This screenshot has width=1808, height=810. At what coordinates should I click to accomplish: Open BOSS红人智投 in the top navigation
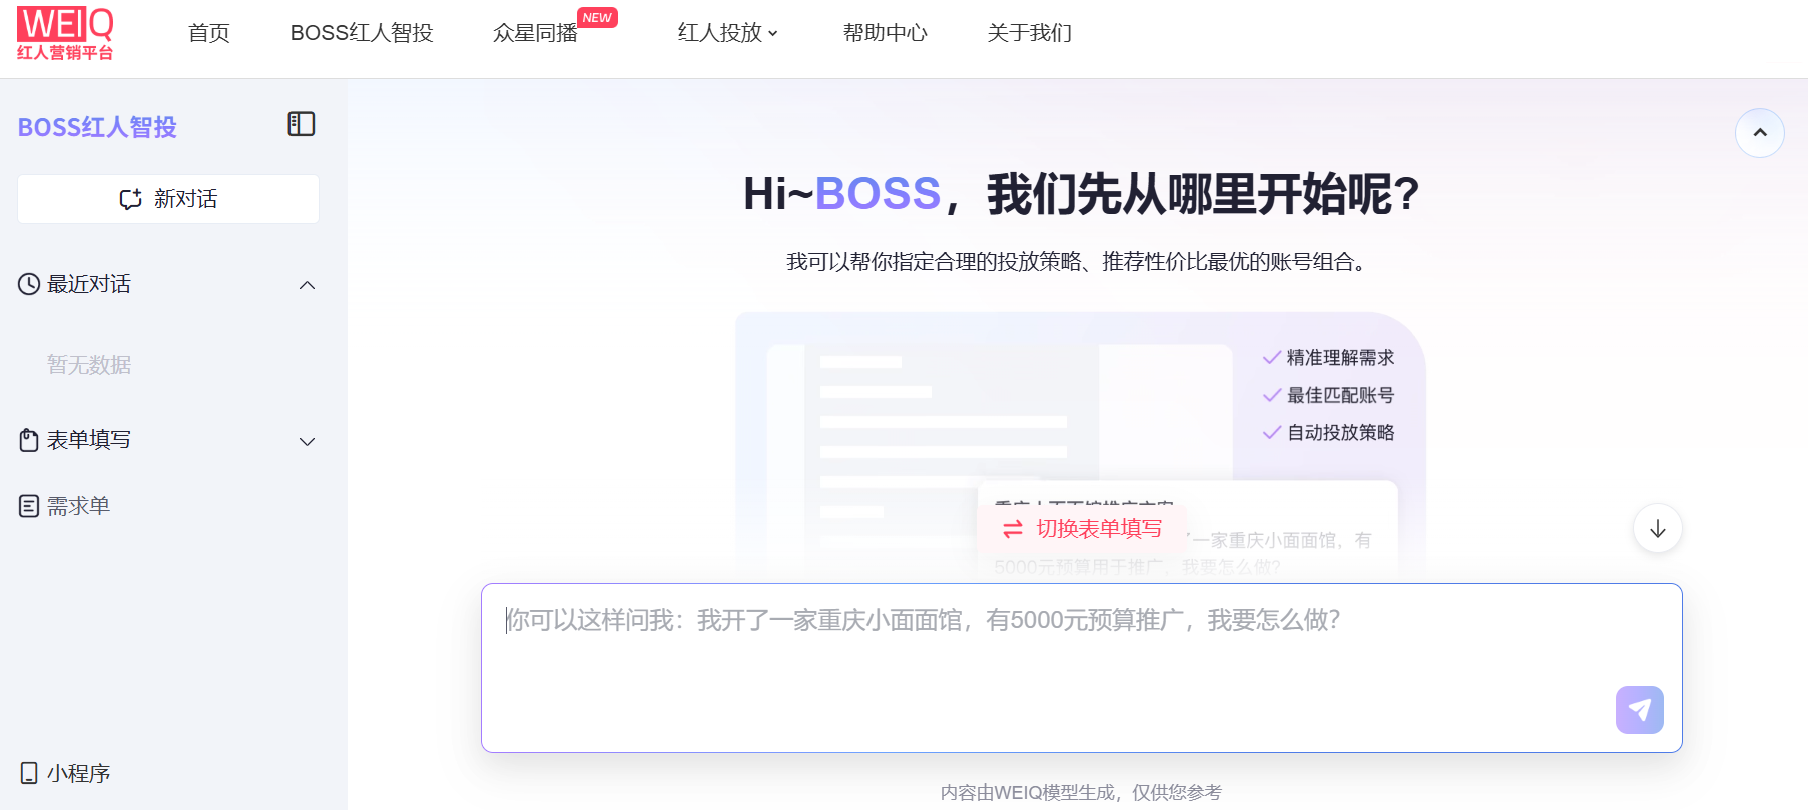[x=362, y=33]
